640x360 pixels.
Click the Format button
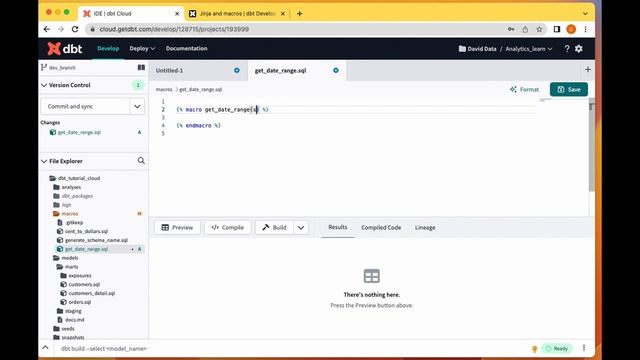tap(524, 89)
